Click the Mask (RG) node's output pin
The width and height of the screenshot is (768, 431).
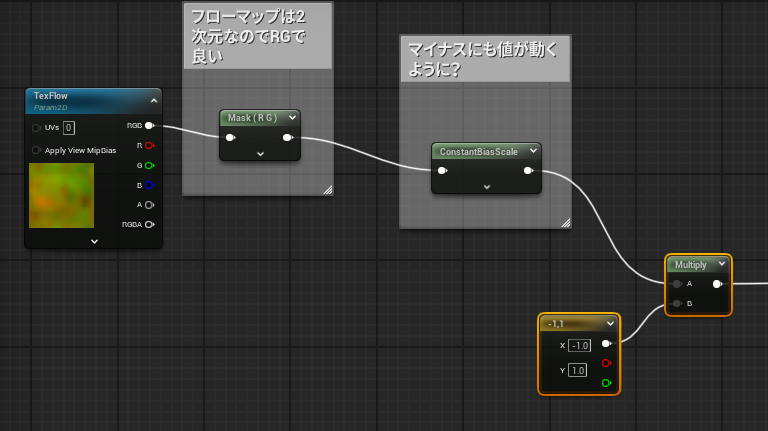coord(287,137)
